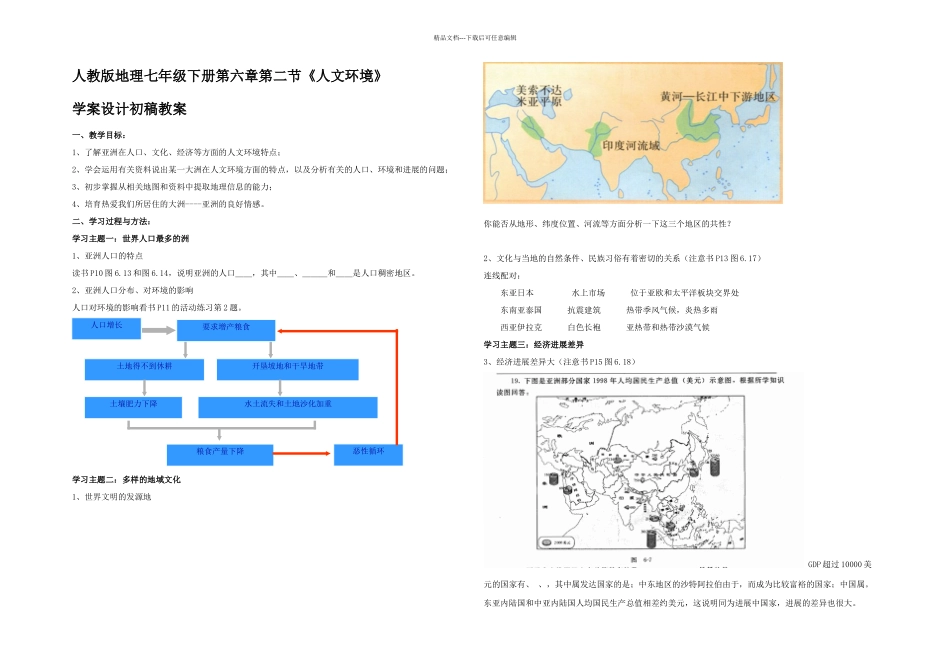
Task: Click matching item 亚热带和热带沙漠气候
Action: pos(668,328)
